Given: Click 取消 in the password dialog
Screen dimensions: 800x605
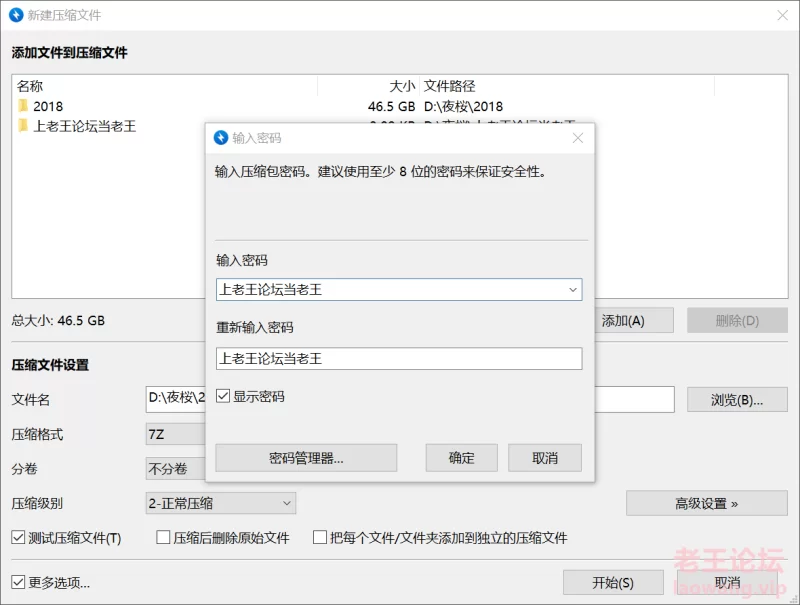Looking at the screenshot, I should 545,458.
